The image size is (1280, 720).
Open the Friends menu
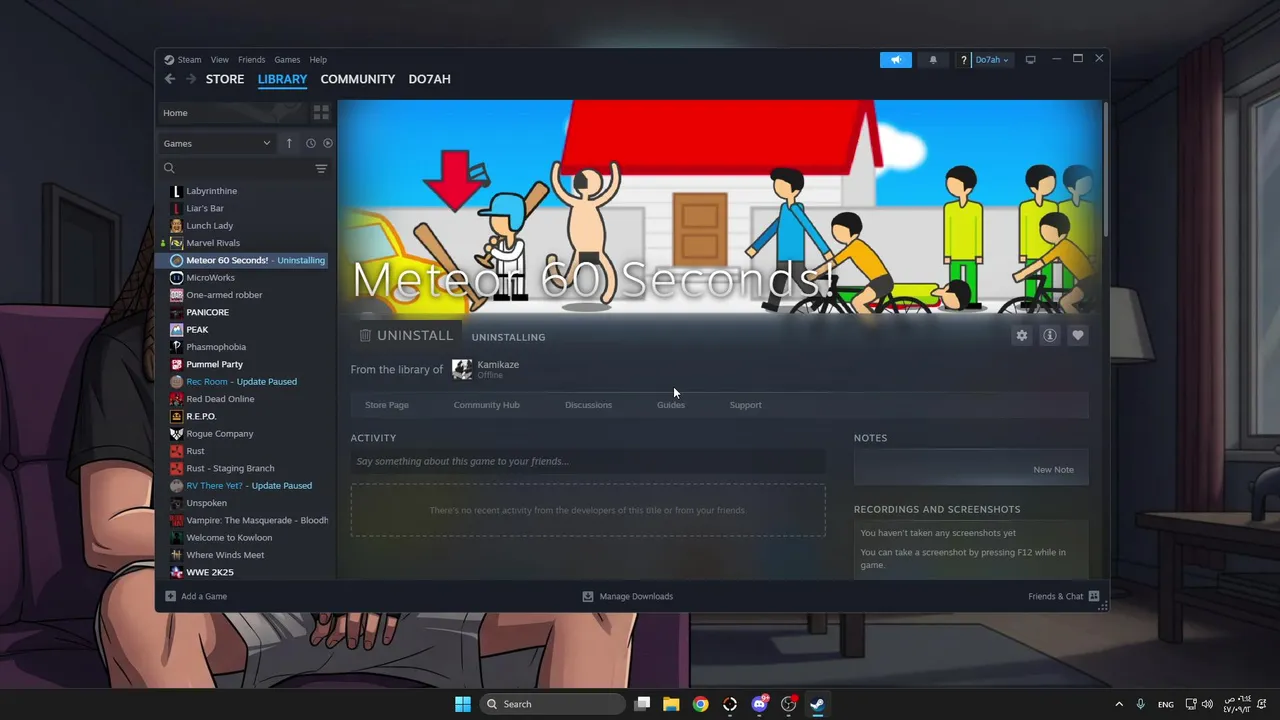tap(251, 60)
